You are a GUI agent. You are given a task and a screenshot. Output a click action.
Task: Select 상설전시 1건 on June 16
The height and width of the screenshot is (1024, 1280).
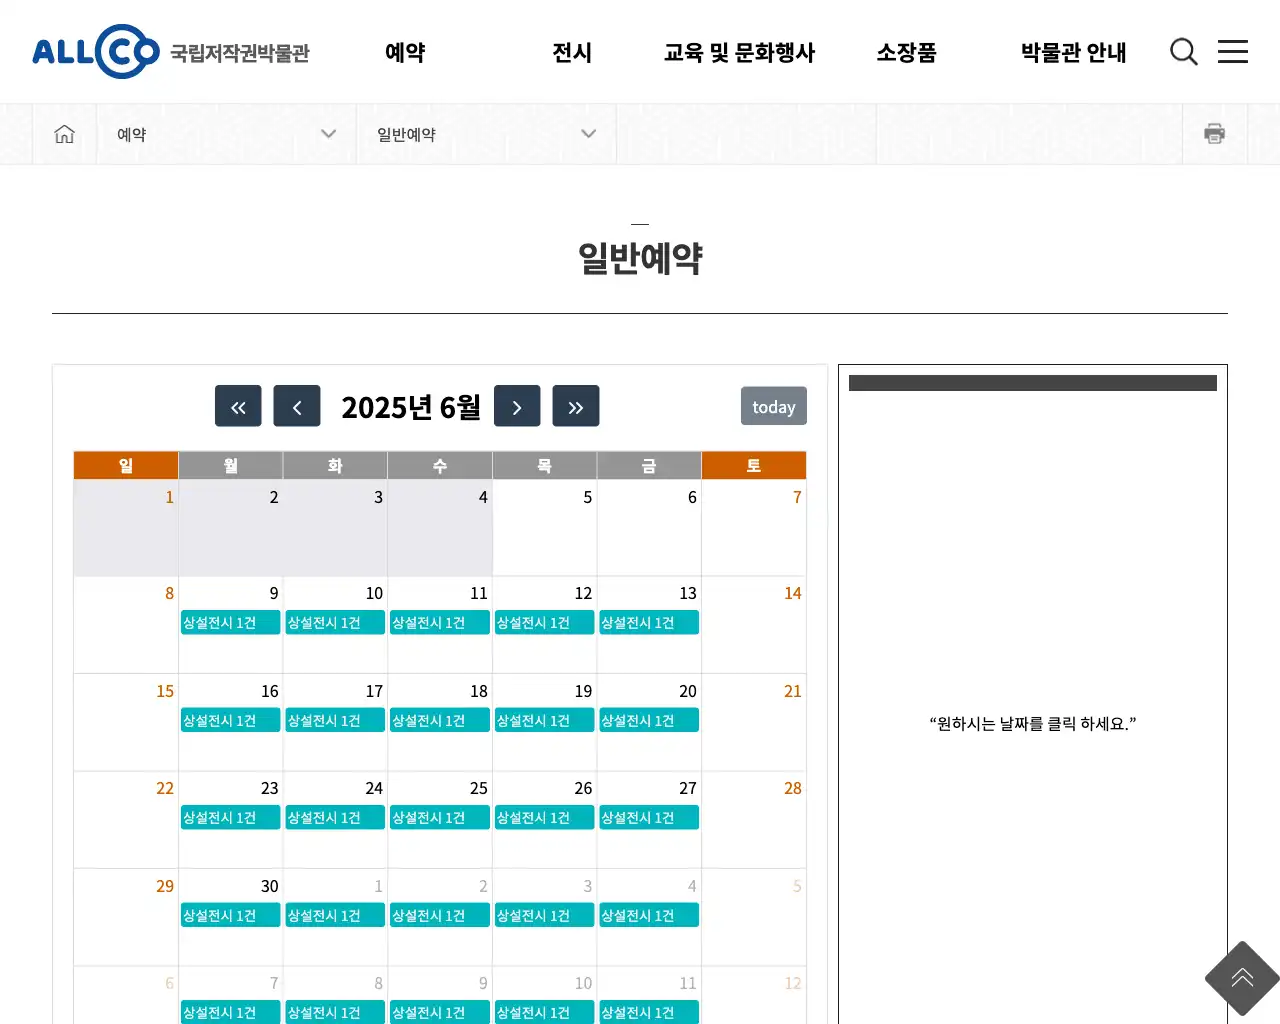point(231,721)
